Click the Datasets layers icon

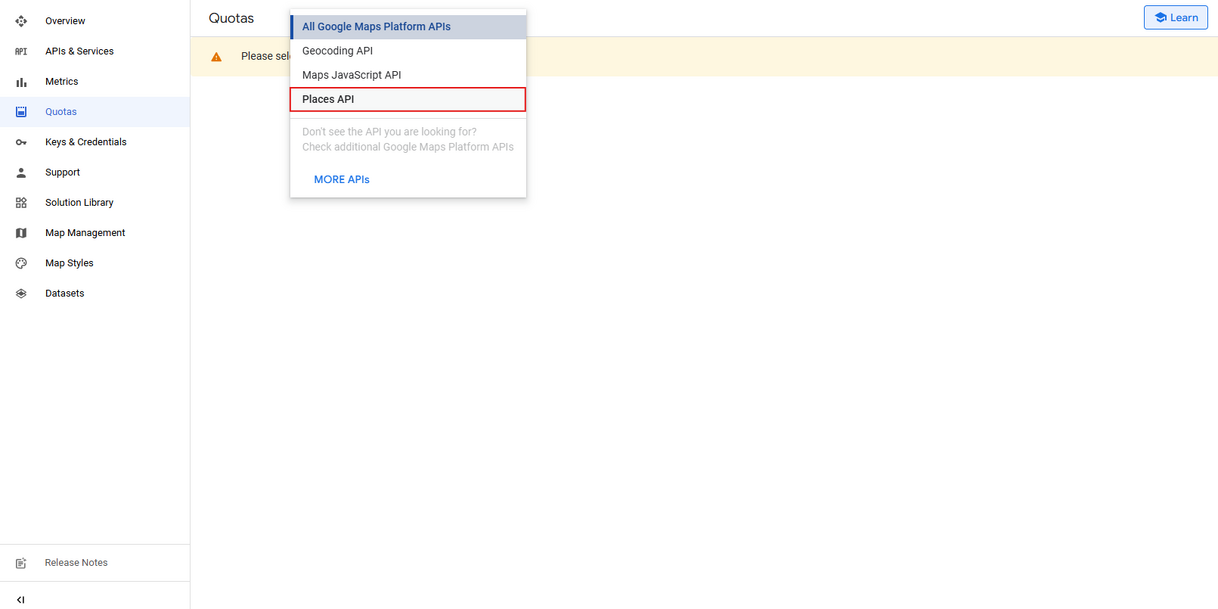[x=21, y=294]
